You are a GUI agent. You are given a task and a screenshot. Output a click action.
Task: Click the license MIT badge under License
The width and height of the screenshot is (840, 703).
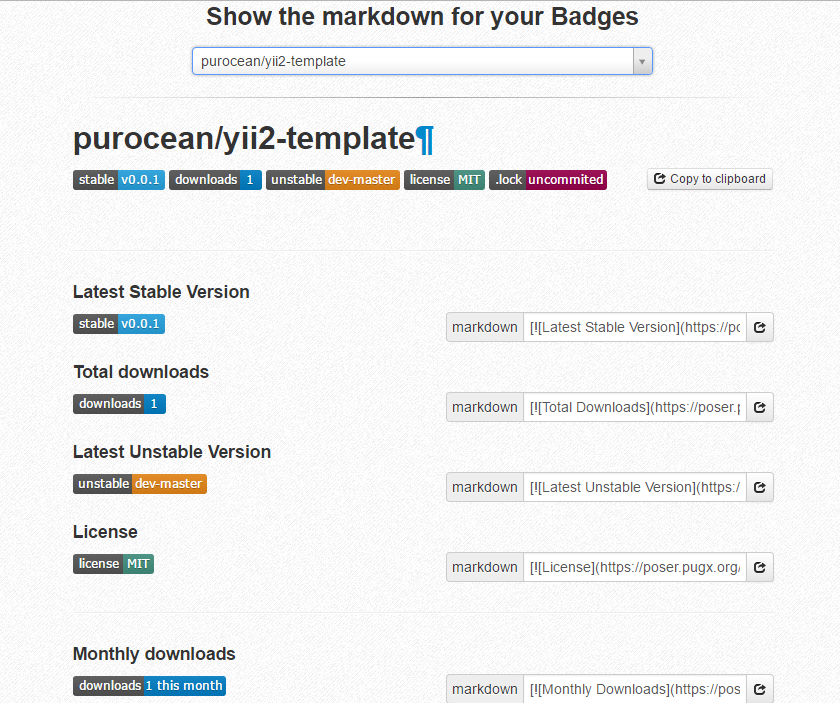pyautogui.click(x=113, y=564)
